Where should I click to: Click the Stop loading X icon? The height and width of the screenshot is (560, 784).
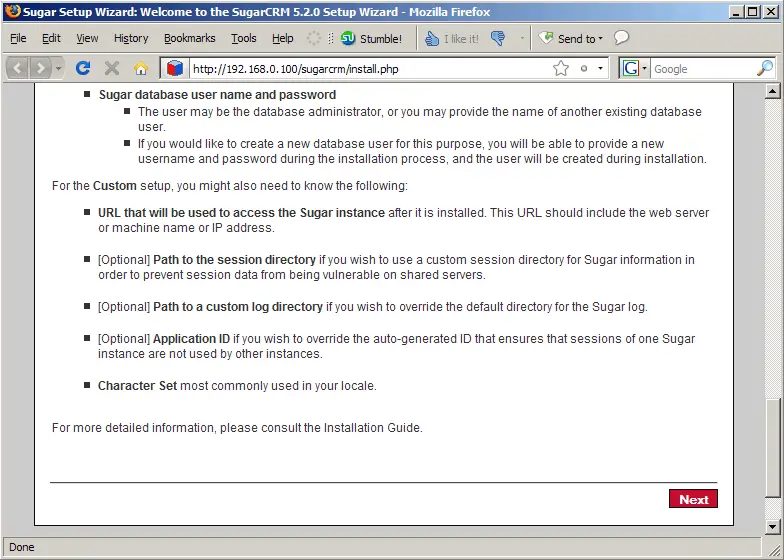[112, 68]
